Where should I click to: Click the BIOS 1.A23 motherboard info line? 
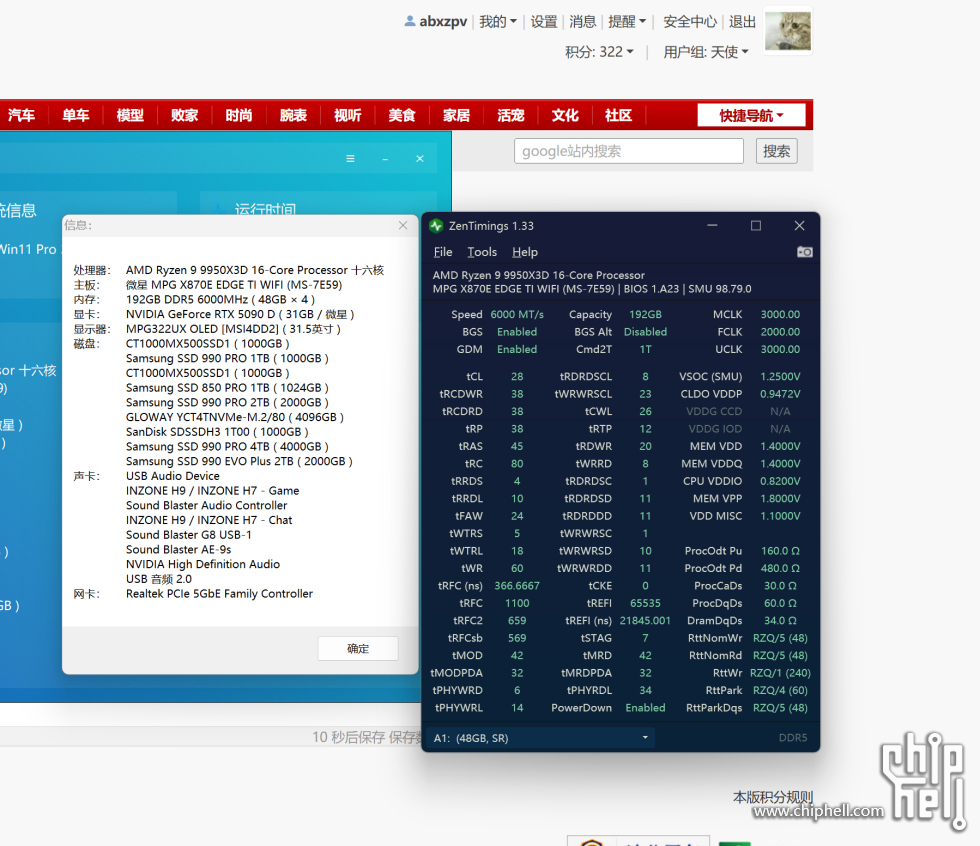coord(592,289)
